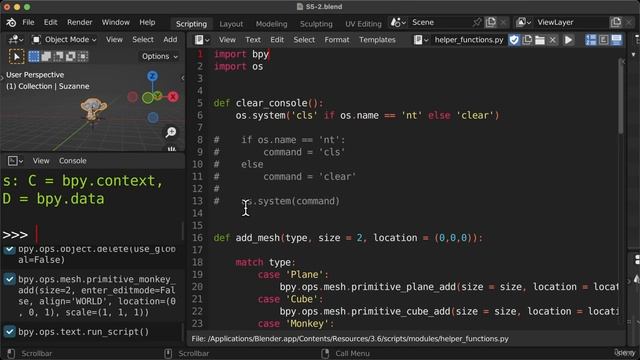The width and height of the screenshot is (640, 360).
Task: Open the Render menu
Action: [80, 22]
